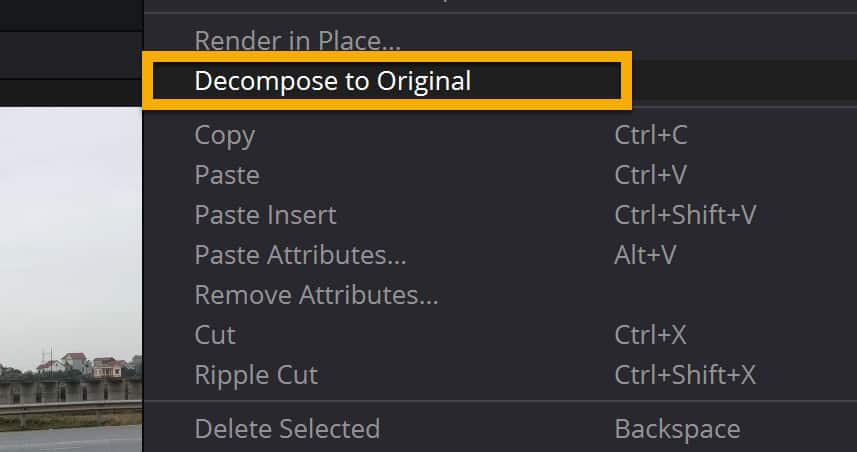Click the Backspace shortcut label
The width and height of the screenshot is (857, 452).
click(678, 428)
